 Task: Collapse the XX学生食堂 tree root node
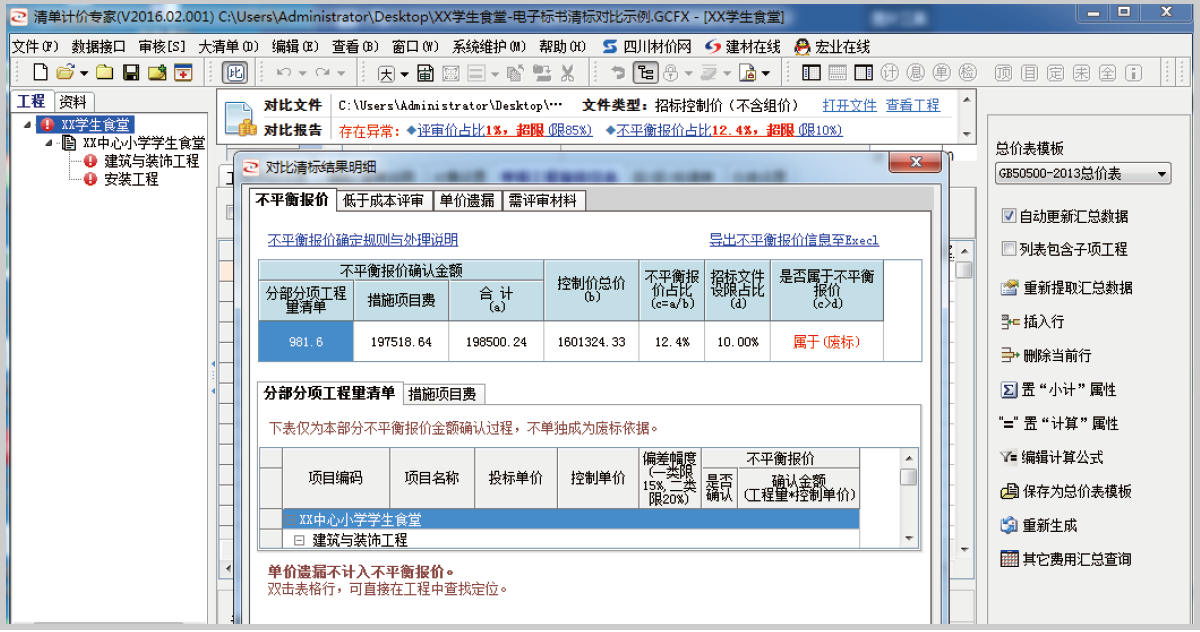point(27,125)
